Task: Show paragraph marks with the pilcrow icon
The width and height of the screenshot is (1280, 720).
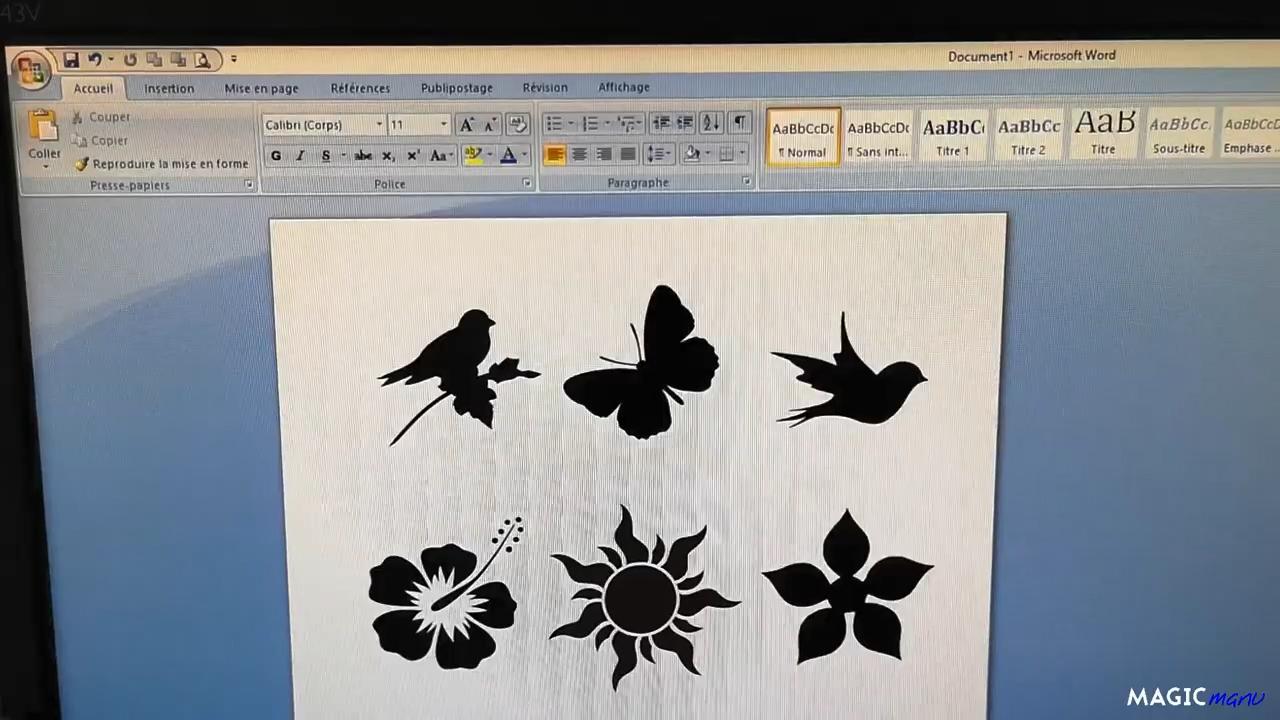Action: [x=741, y=123]
